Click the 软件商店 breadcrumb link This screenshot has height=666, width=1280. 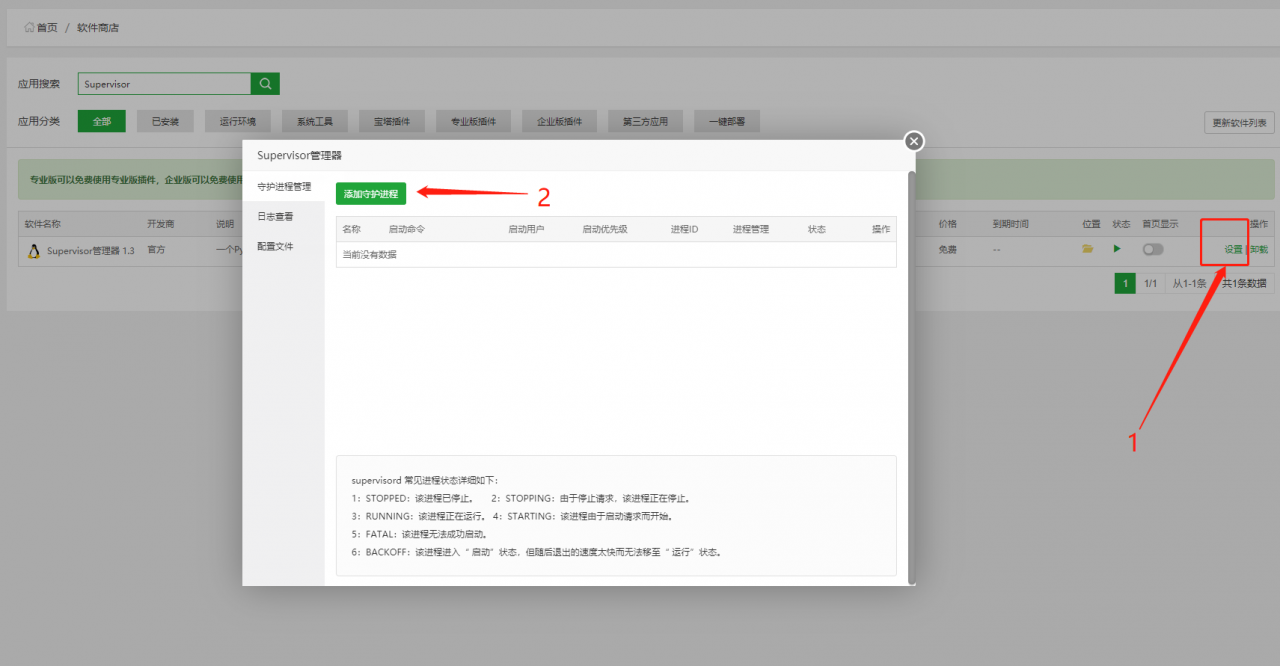pyautogui.click(x=98, y=27)
